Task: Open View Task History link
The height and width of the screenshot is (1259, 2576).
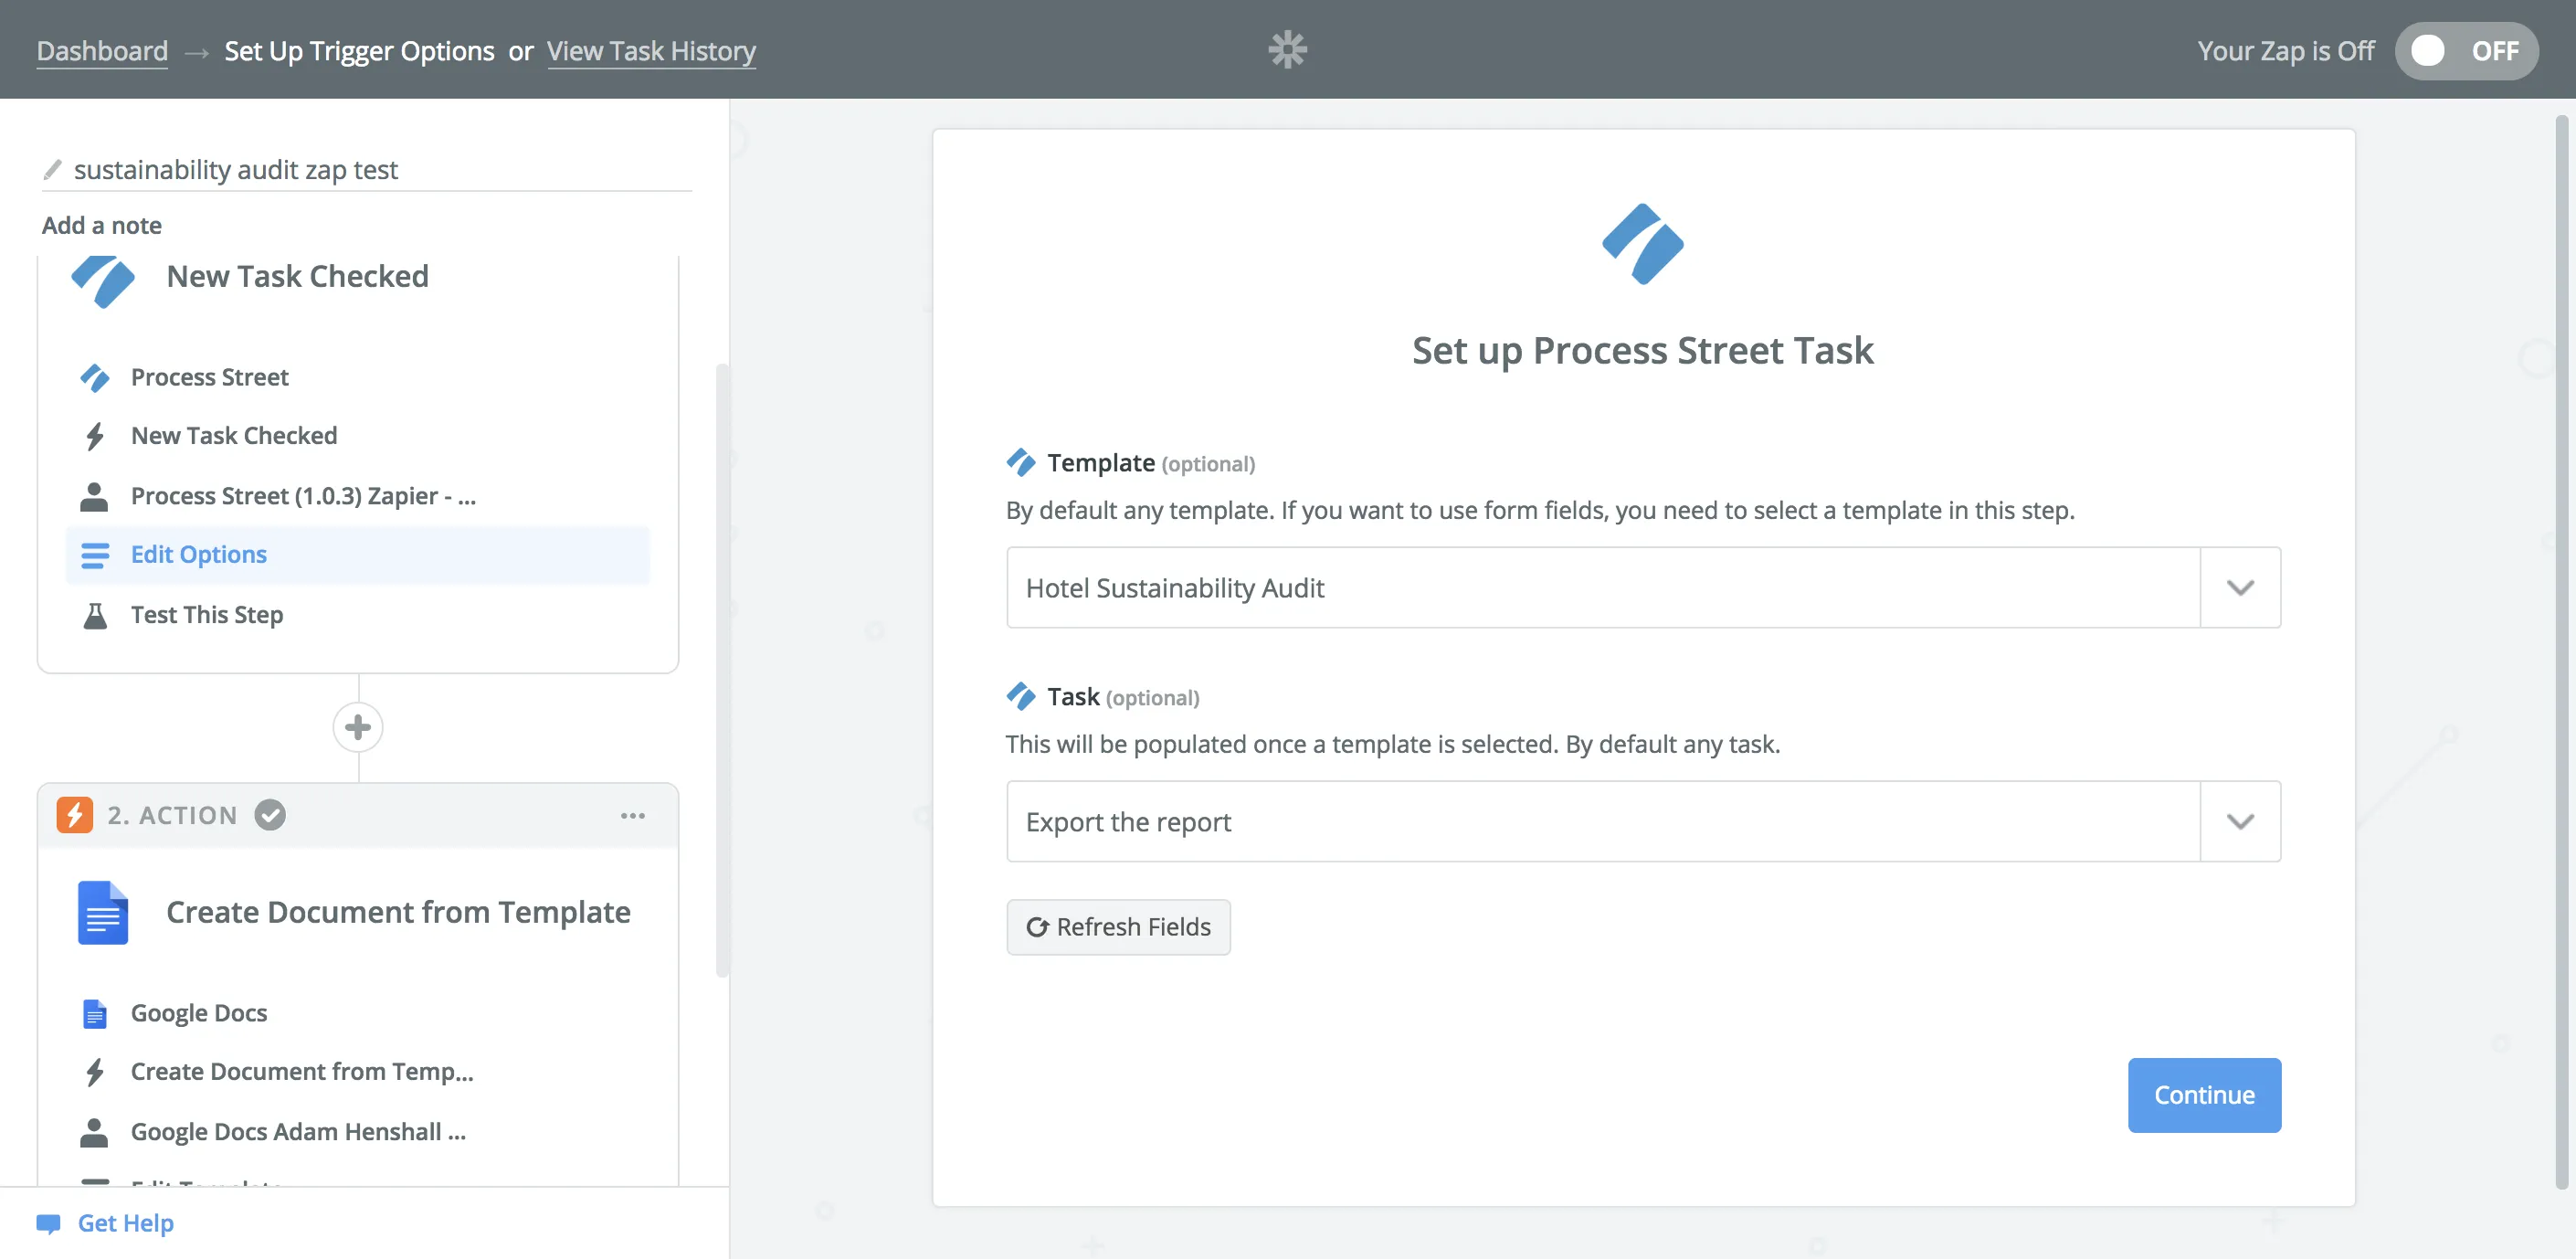Action: 651,50
